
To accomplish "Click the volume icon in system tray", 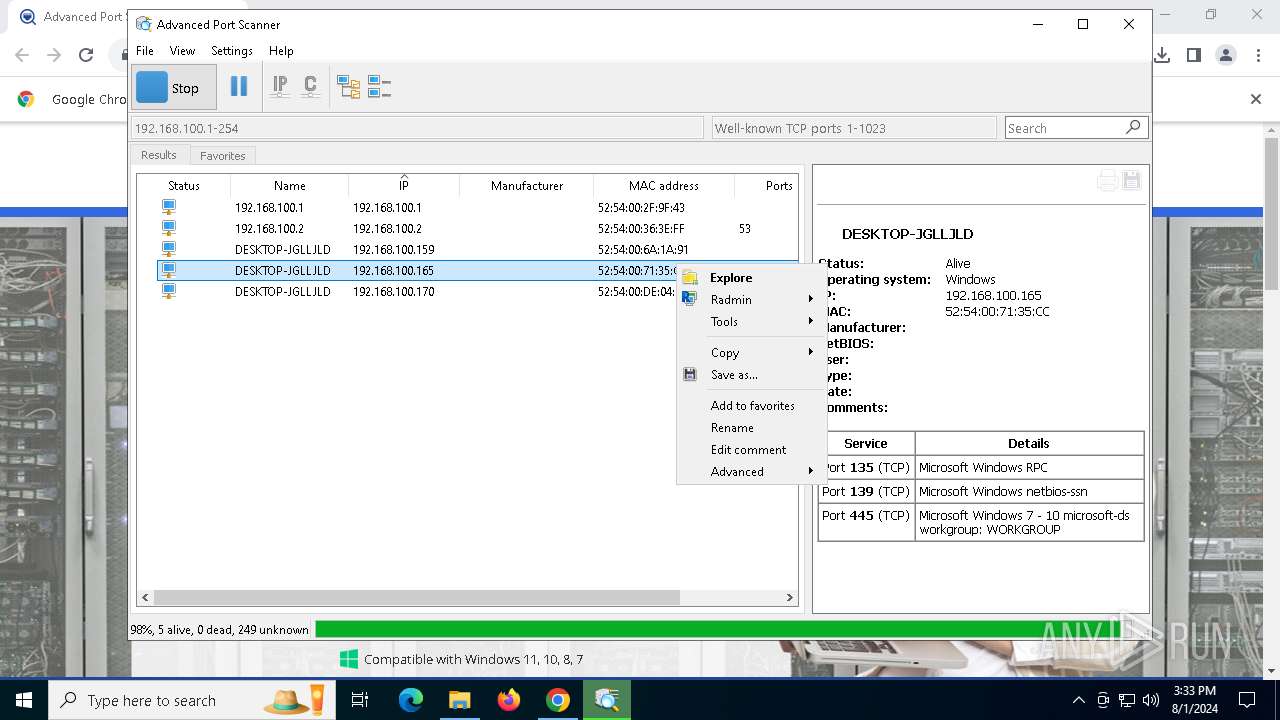I will pyautogui.click(x=1151, y=700).
